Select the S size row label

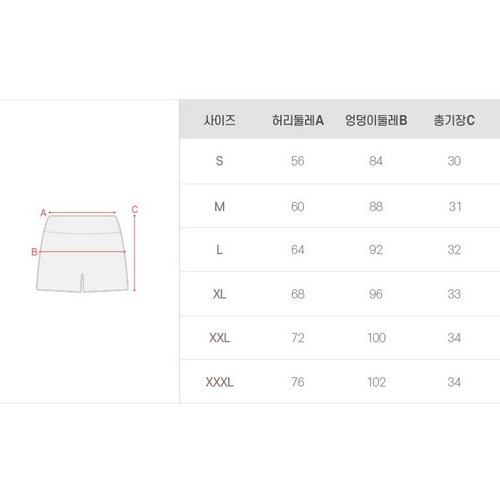pyautogui.click(x=219, y=161)
